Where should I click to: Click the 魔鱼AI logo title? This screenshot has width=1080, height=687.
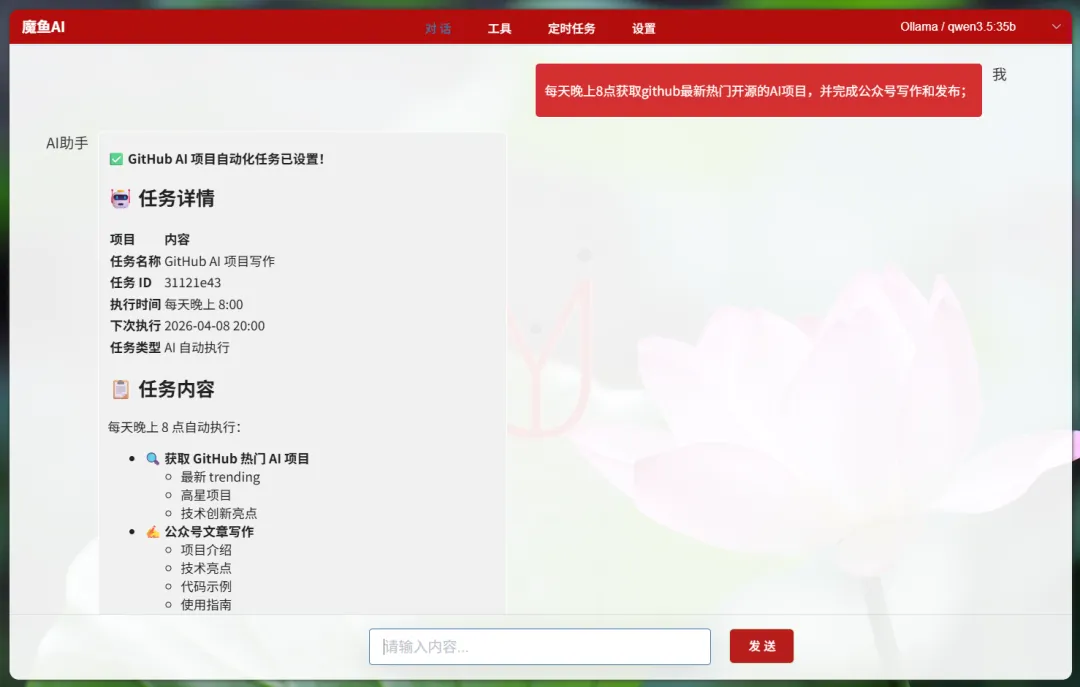coord(43,27)
